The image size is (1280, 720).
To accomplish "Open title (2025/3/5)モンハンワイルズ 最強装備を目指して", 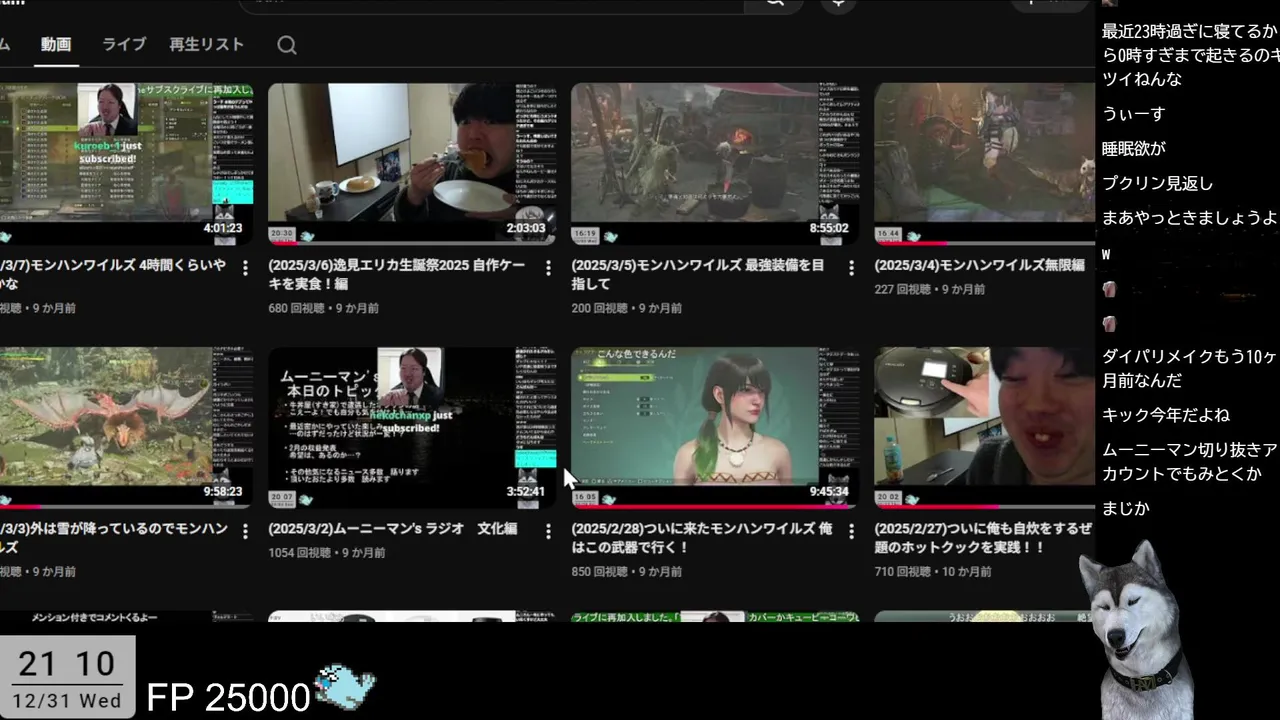I will coord(698,274).
